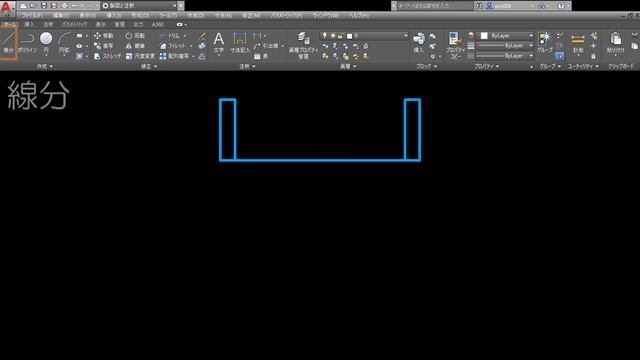Select the Hatch tool icon
Viewport: 640px width, 360px height.
point(80,56)
